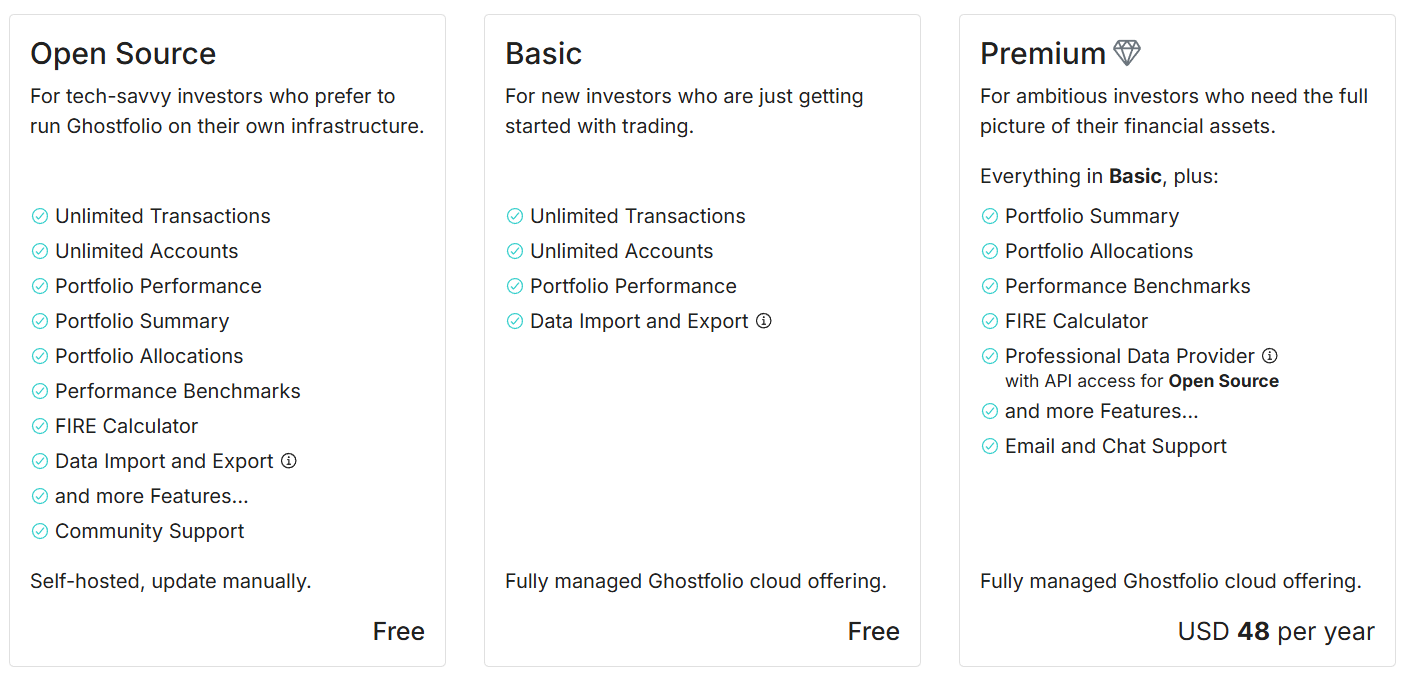
Task: Click the Free price in the Basic plan
Action: (874, 631)
